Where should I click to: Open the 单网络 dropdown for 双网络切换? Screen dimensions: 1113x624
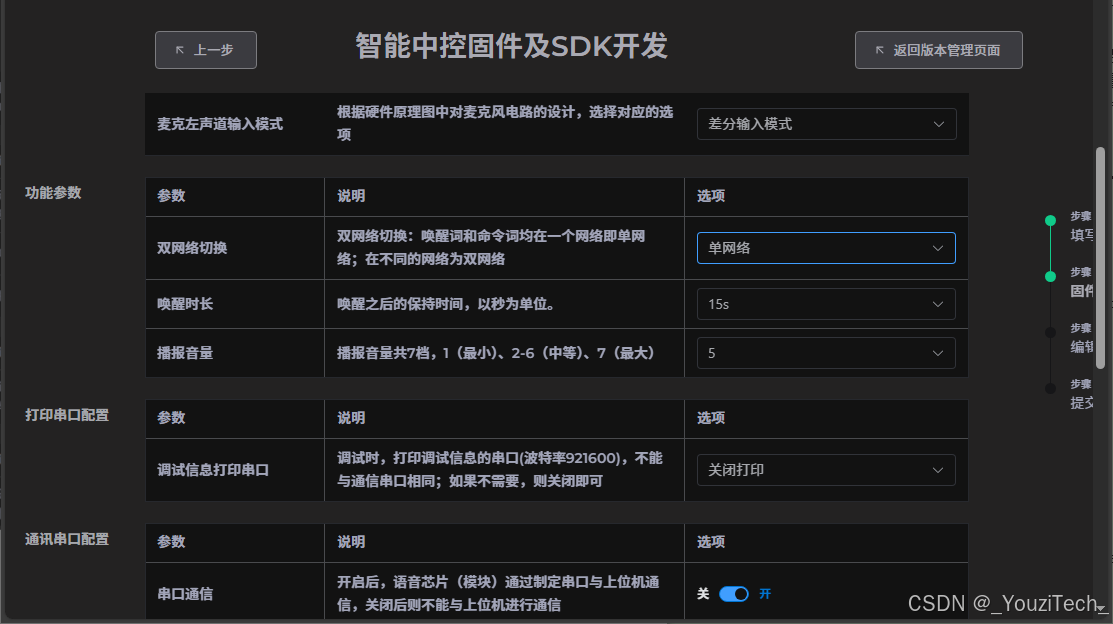point(826,247)
